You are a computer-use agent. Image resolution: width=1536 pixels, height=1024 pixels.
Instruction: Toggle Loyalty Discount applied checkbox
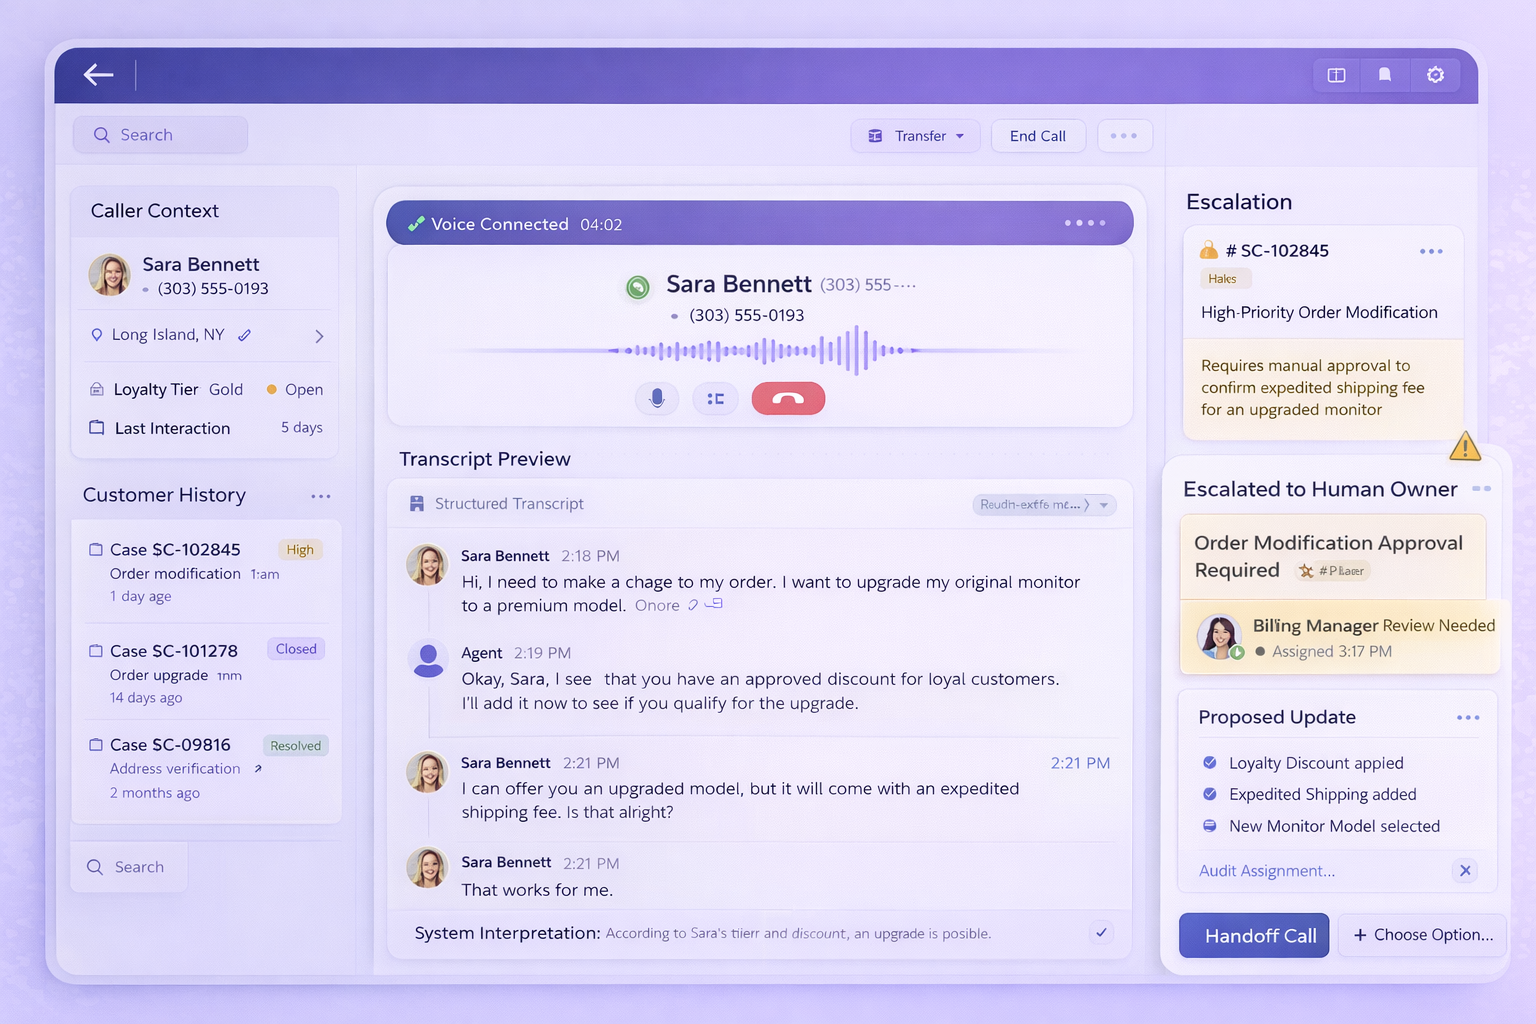coord(1210,763)
